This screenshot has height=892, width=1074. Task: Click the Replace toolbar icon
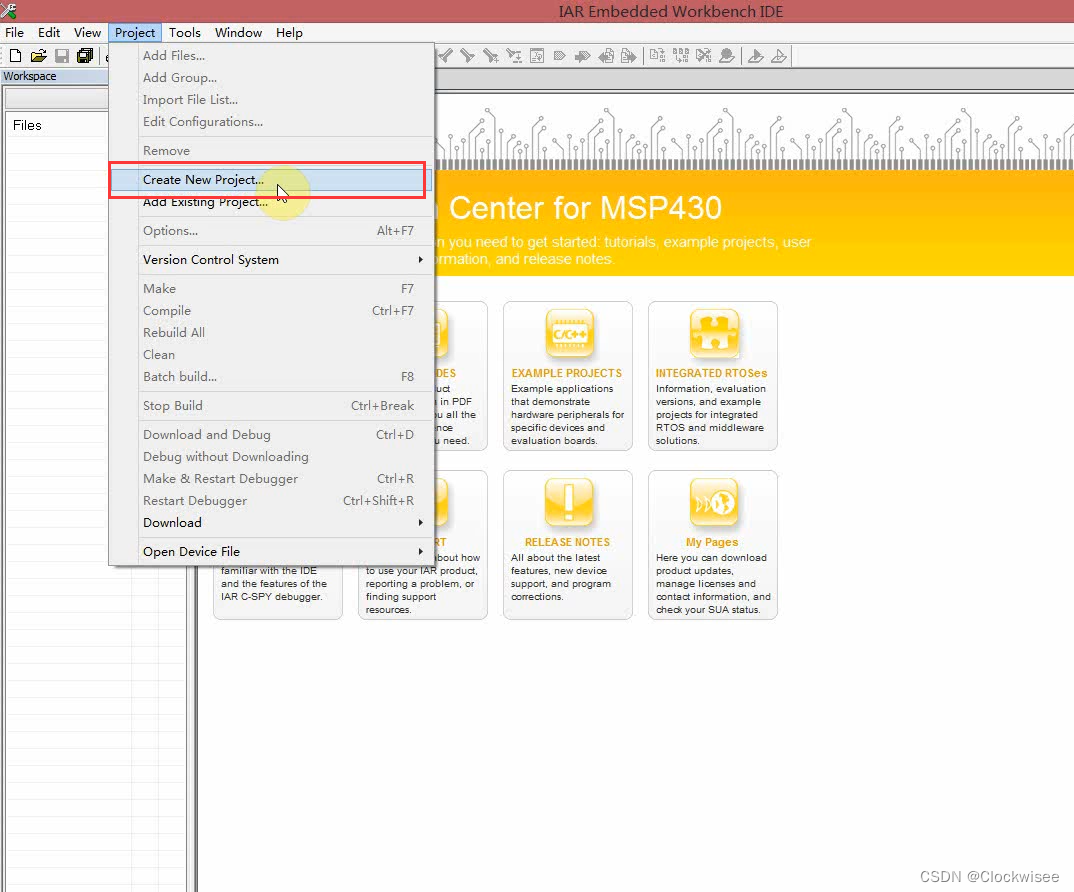point(514,56)
